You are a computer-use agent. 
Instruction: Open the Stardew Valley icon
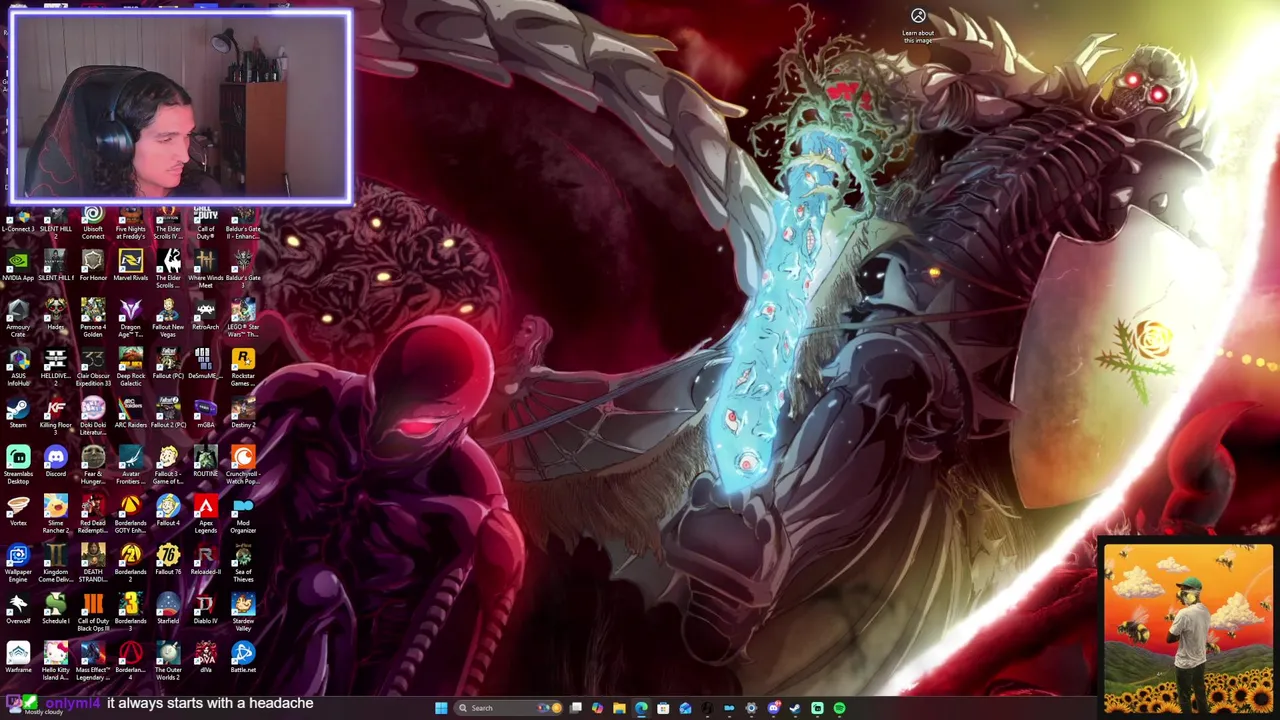point(243,612)
